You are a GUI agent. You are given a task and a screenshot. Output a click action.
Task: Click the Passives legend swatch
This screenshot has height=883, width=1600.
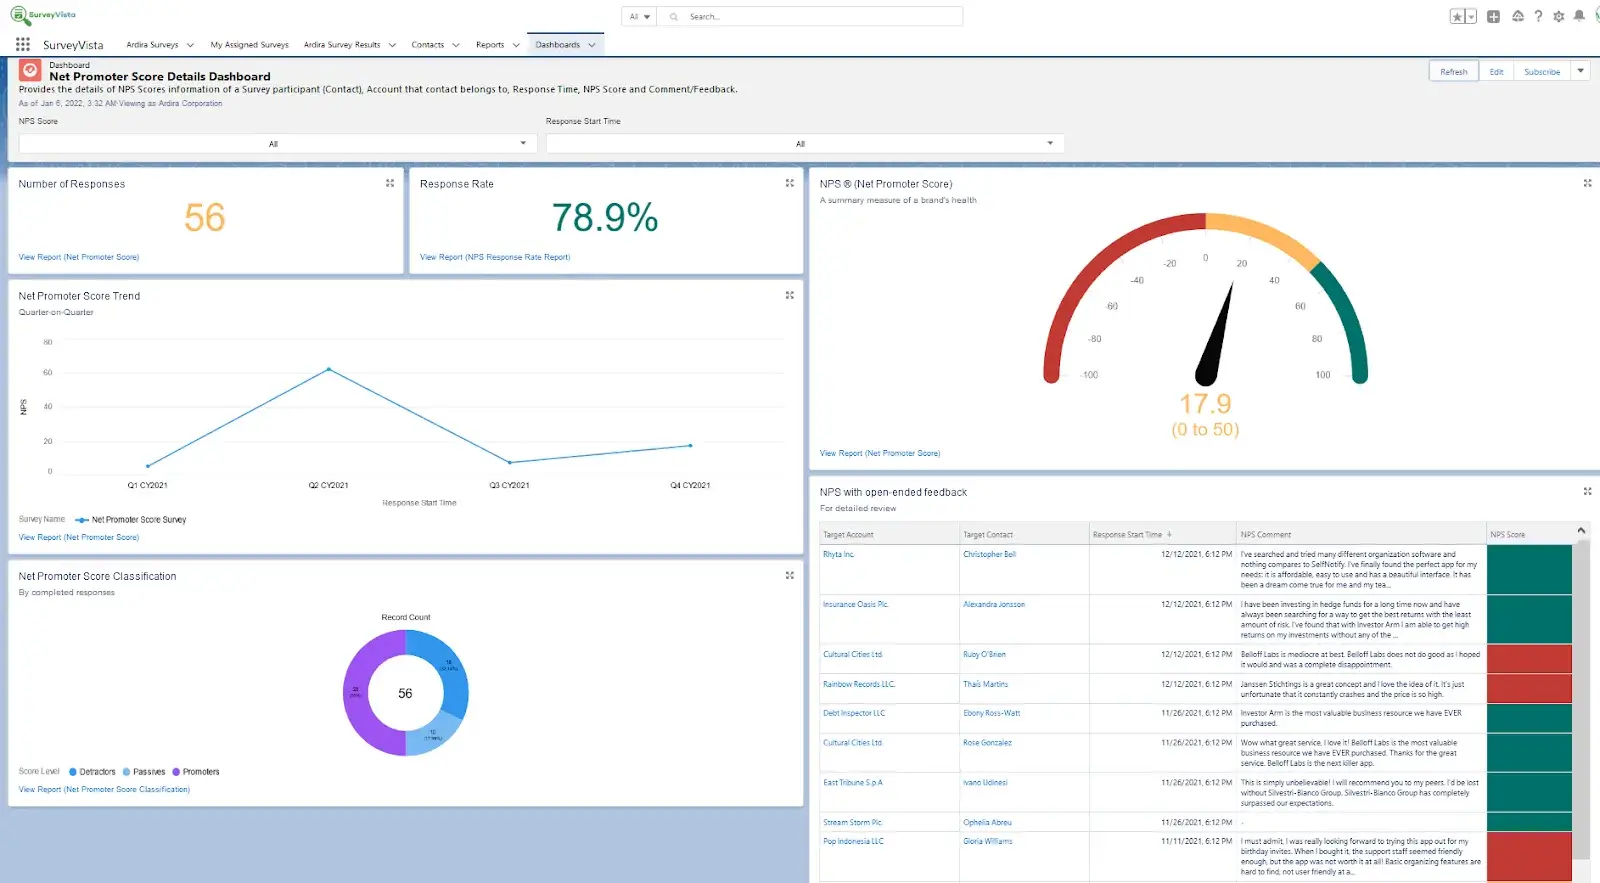coord(126,771)
